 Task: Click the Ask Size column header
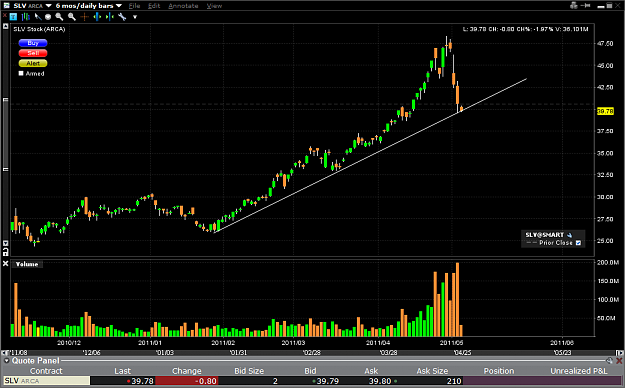pos(432,371)
